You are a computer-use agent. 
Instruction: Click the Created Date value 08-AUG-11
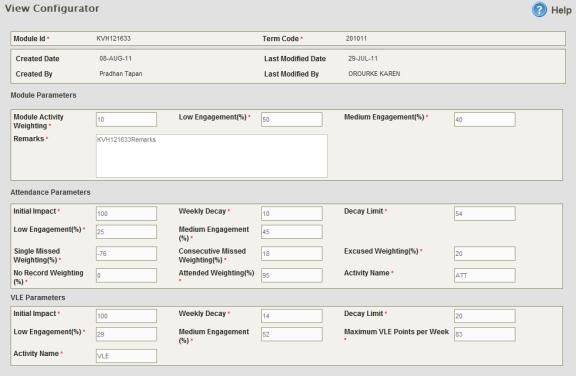click(x=115, y=59)
